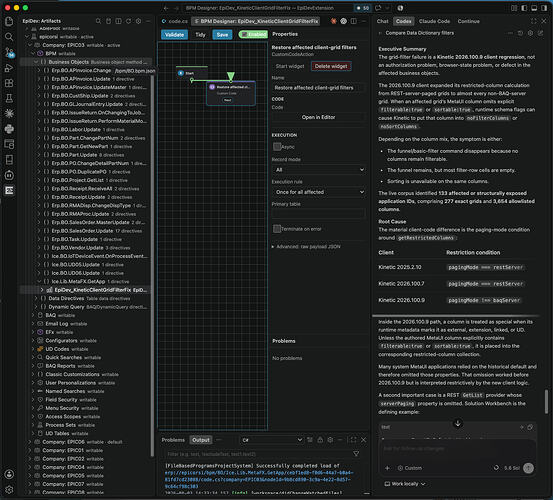Click the chat panel vertical scrollbar
The image size is (553, 500).
546,402
